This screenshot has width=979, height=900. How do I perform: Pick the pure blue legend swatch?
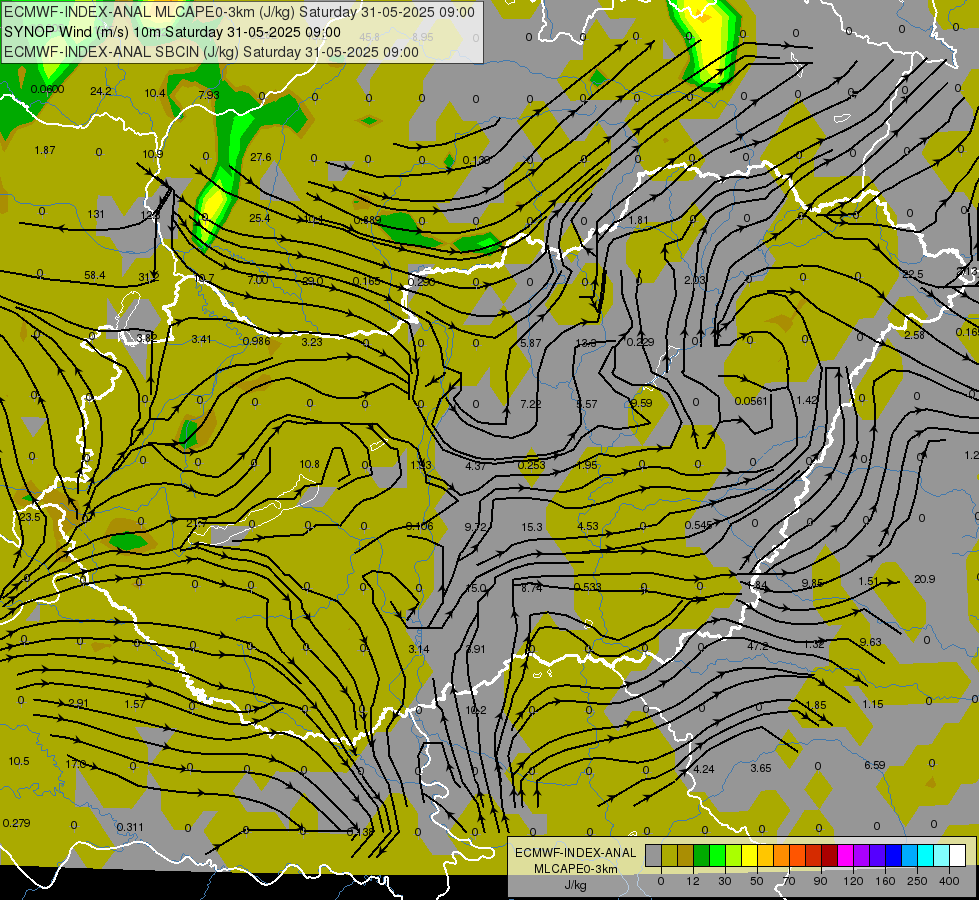point(894,856)
